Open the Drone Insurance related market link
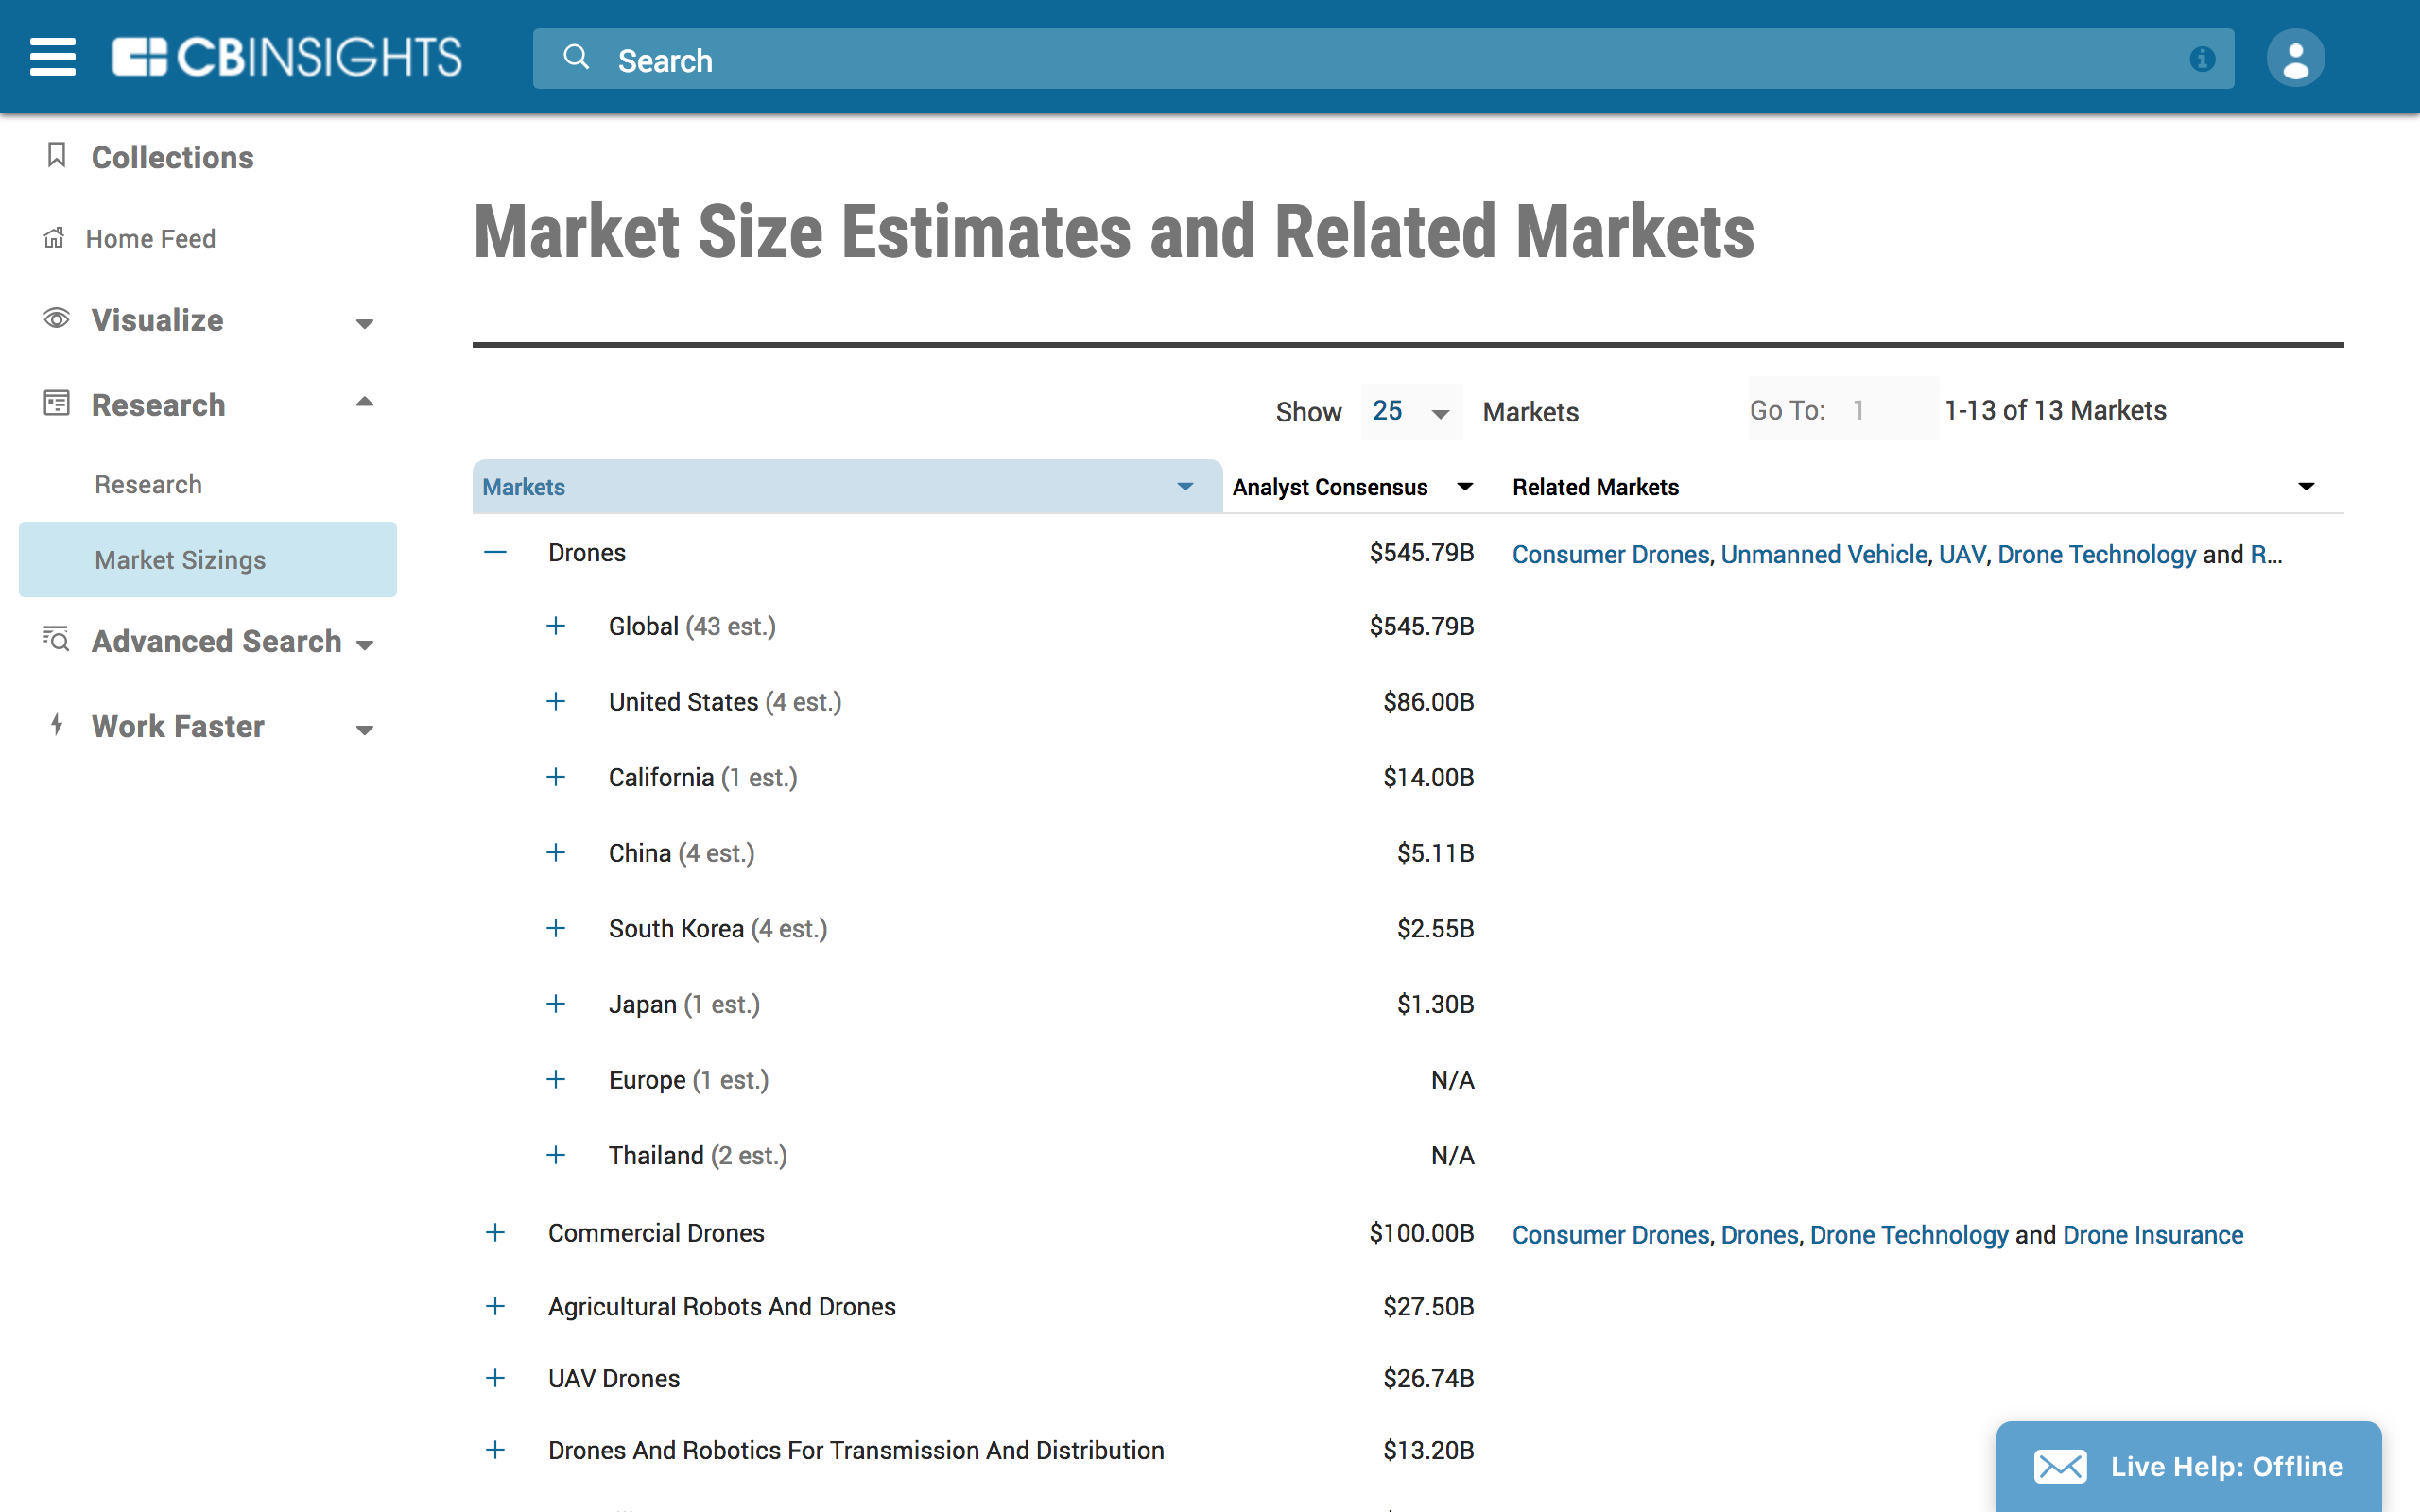The height and width of the screenshot is (1512, 2420). (x=2152, y=1234)
